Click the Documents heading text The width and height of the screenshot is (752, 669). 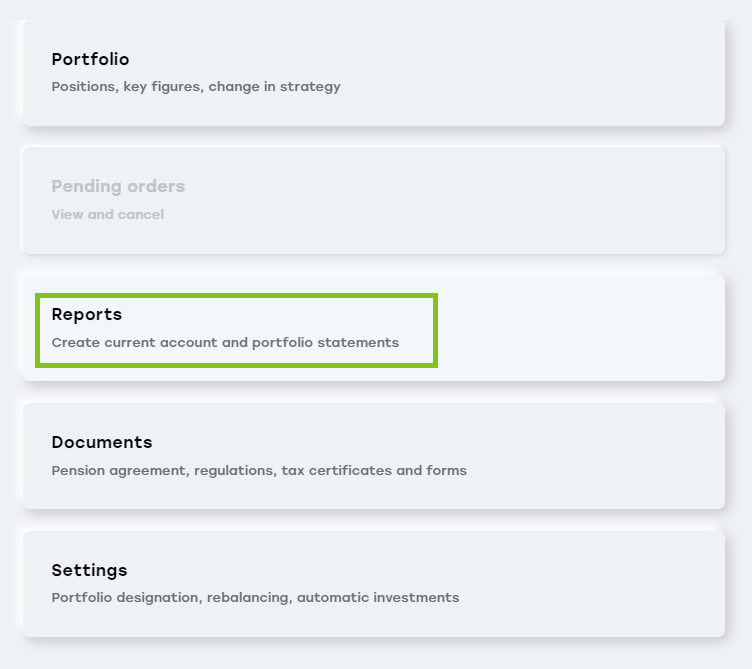(102, 443)
